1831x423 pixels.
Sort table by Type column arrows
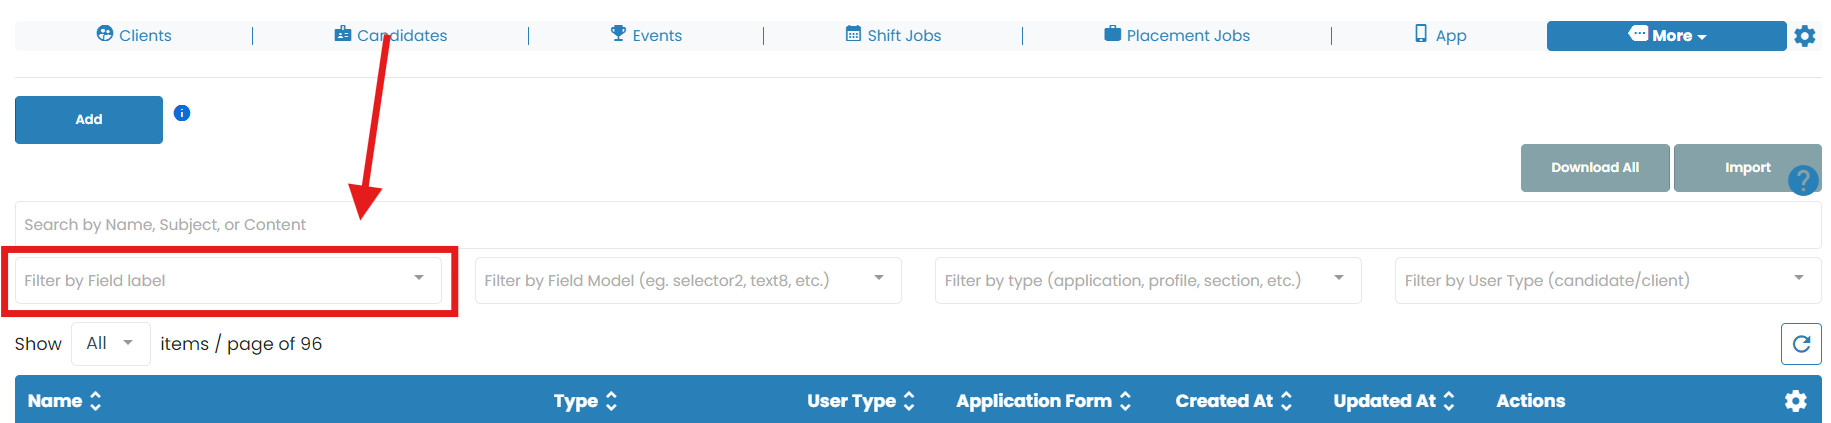click(x=611, y=401)
